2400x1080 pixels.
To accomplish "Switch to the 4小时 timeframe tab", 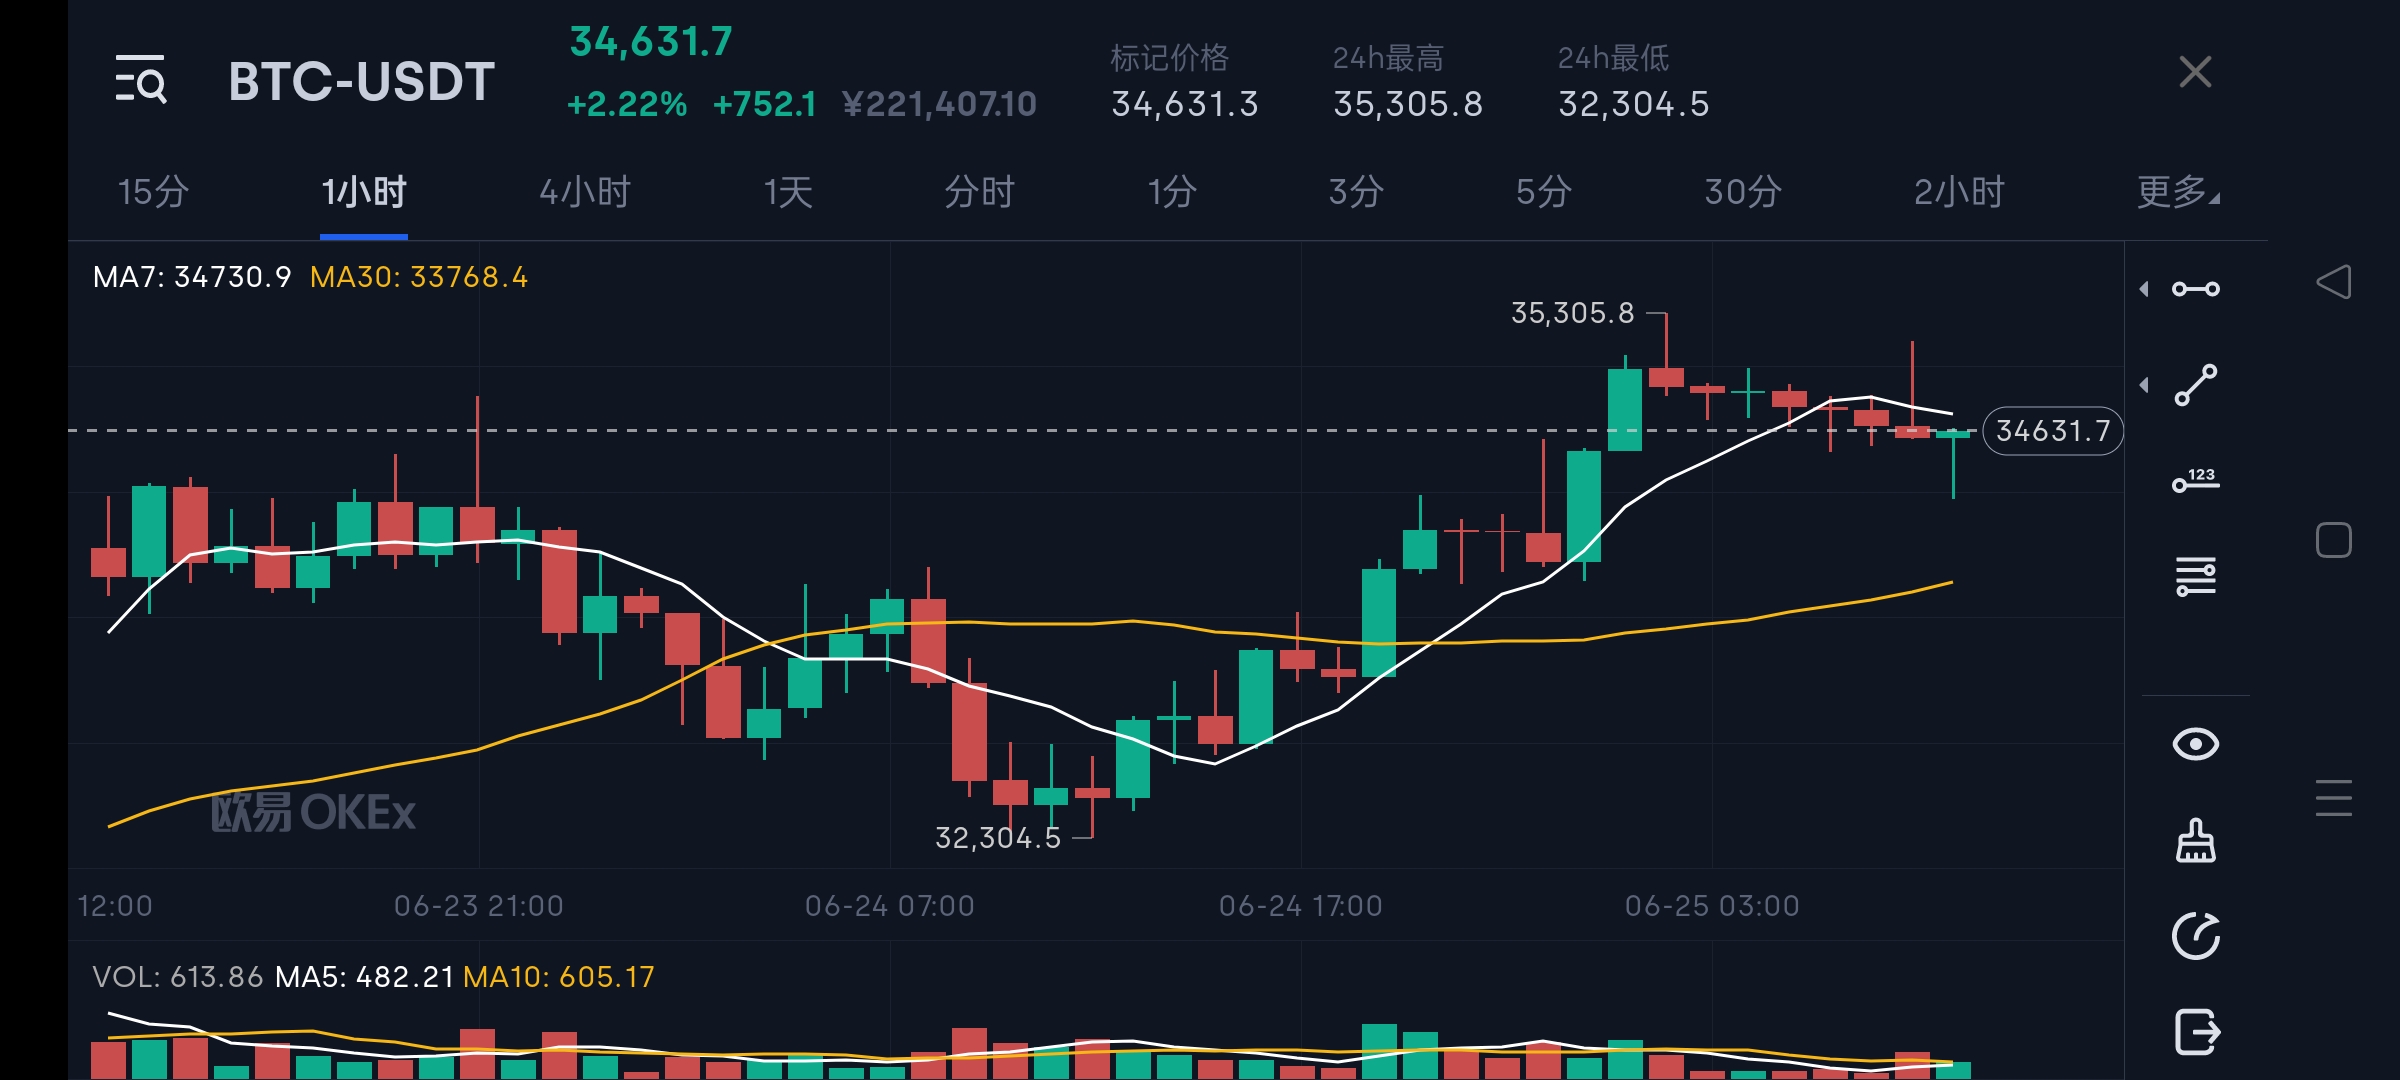I will (583, 193).
